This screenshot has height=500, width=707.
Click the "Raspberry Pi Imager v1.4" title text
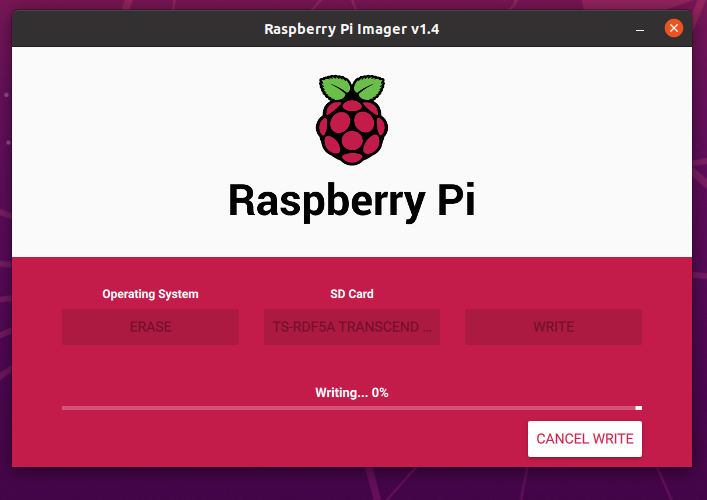pos(352,29)
